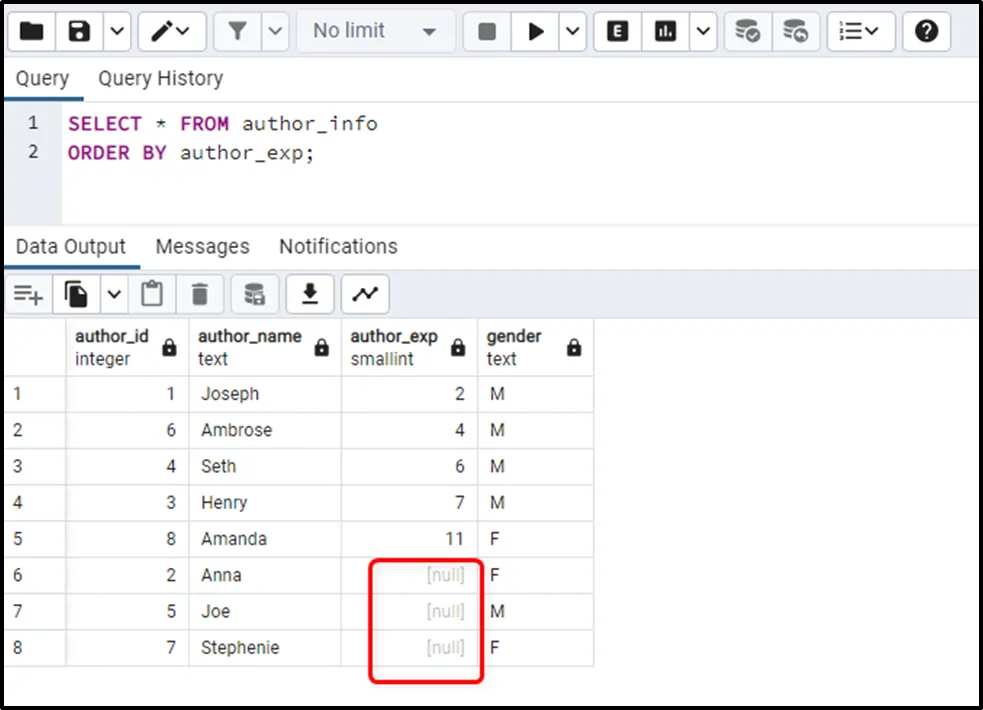Open the query tool Help icon
Viewport: 983px width, 710px height.
point(926,32)
